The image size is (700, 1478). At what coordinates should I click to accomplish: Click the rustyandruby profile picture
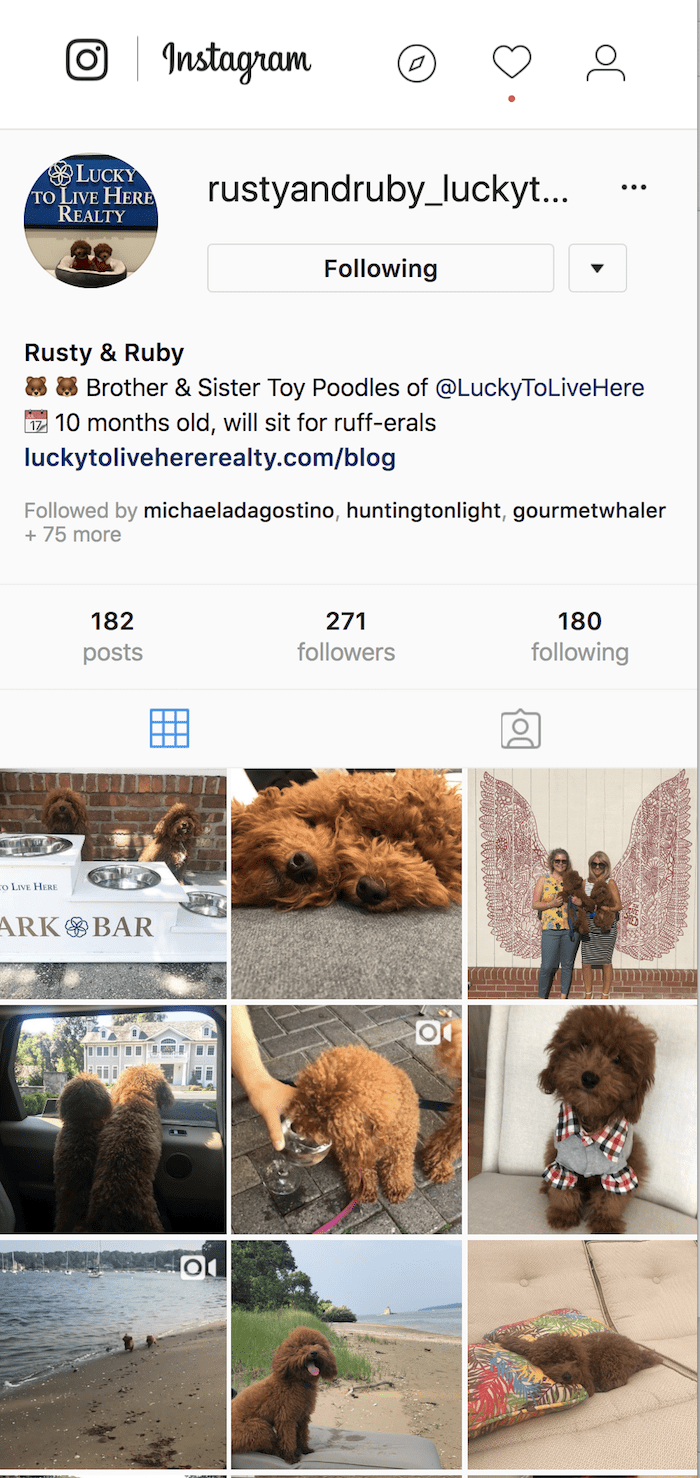(91, 221)
